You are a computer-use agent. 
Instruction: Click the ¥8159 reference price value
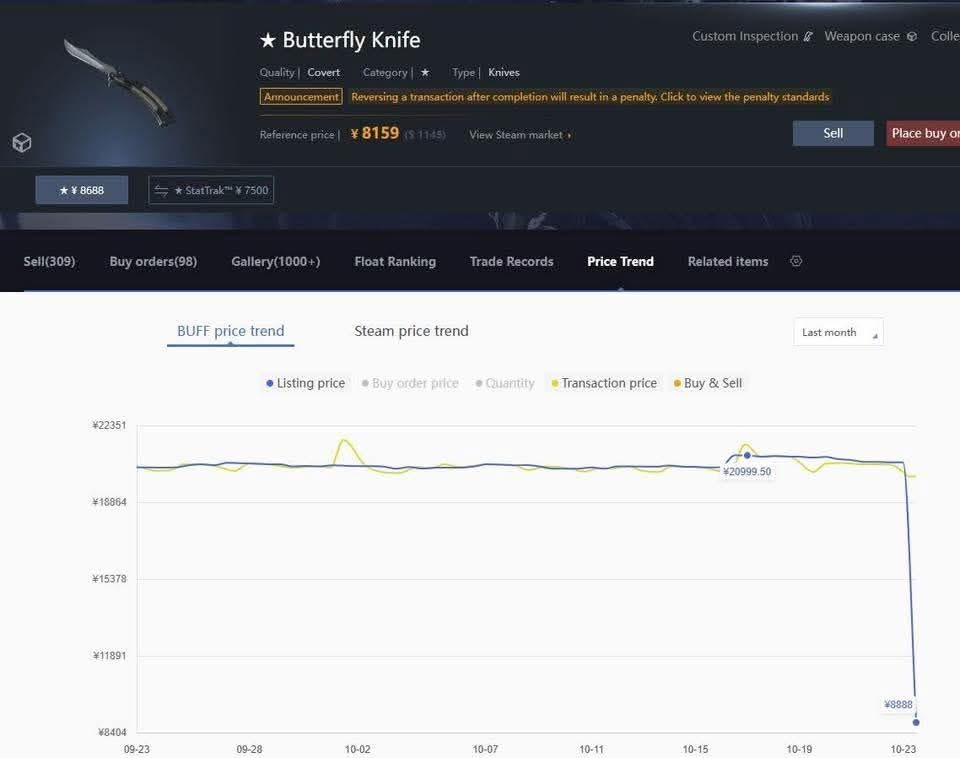374,133
